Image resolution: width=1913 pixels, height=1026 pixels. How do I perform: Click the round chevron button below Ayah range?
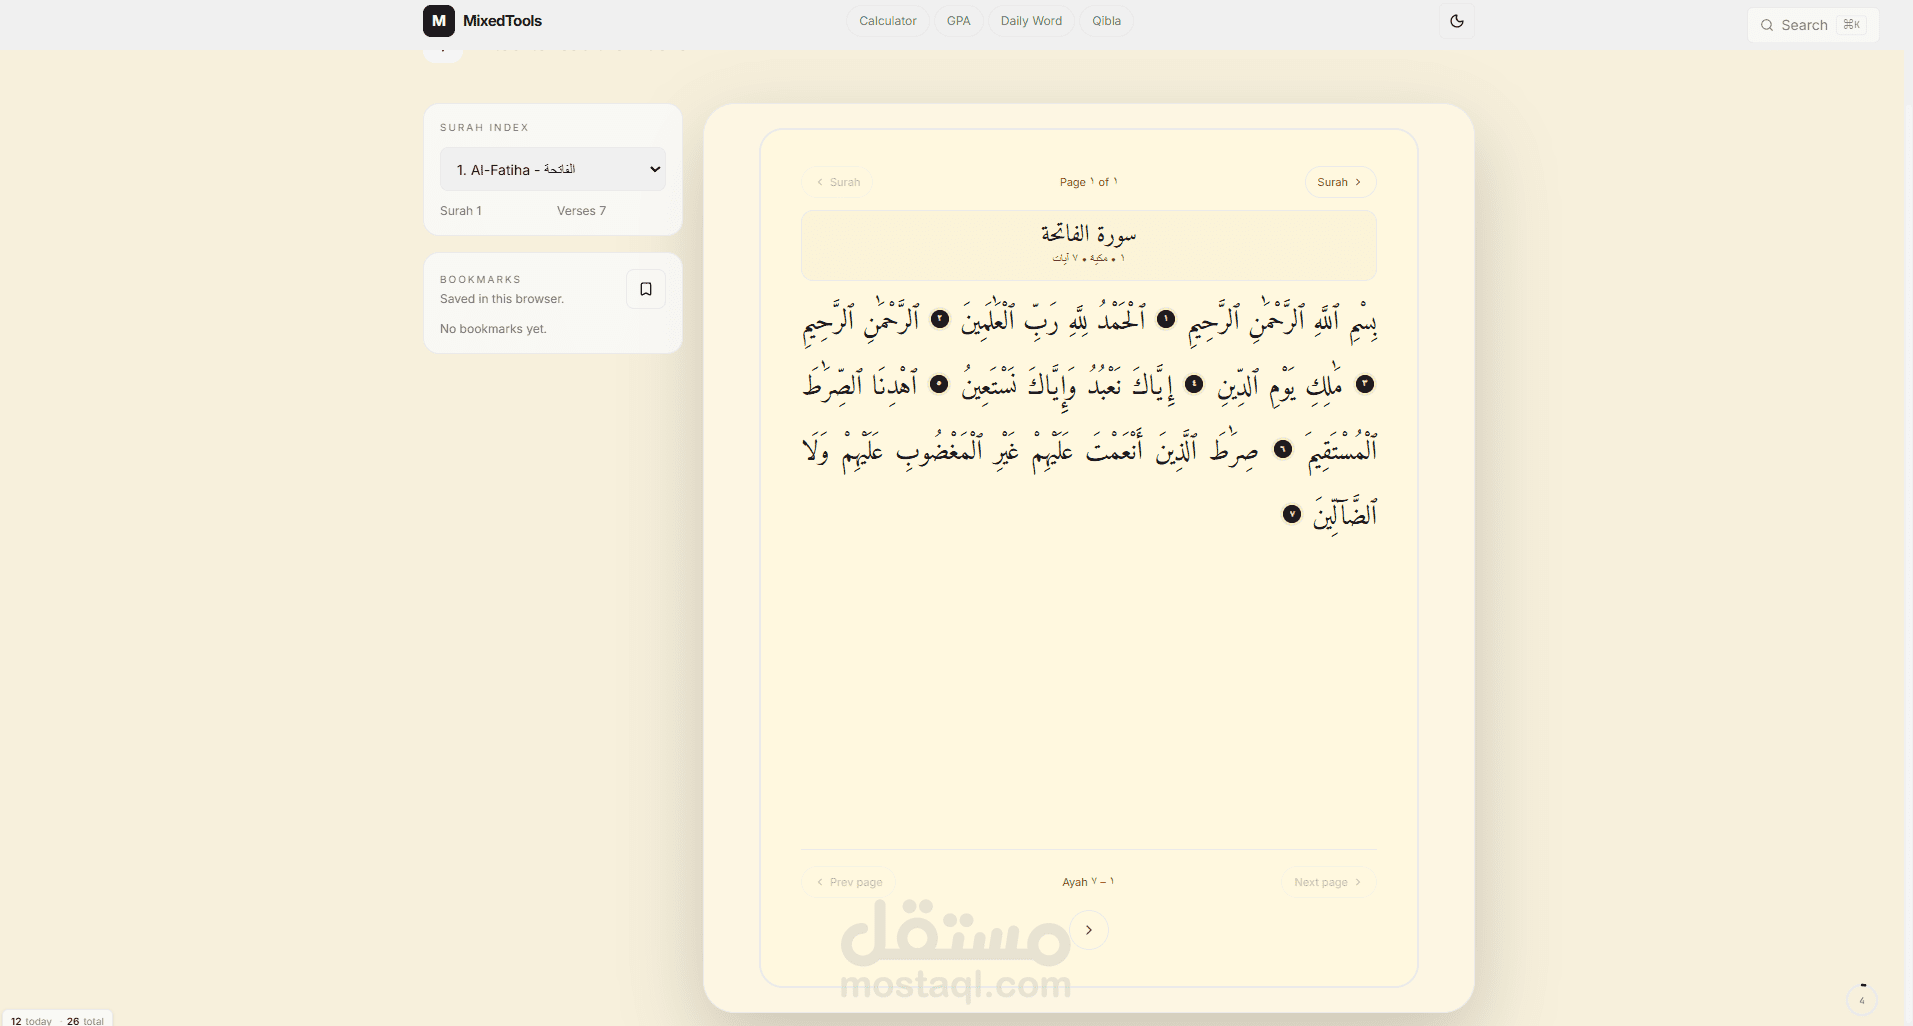tap(1089, 930)
